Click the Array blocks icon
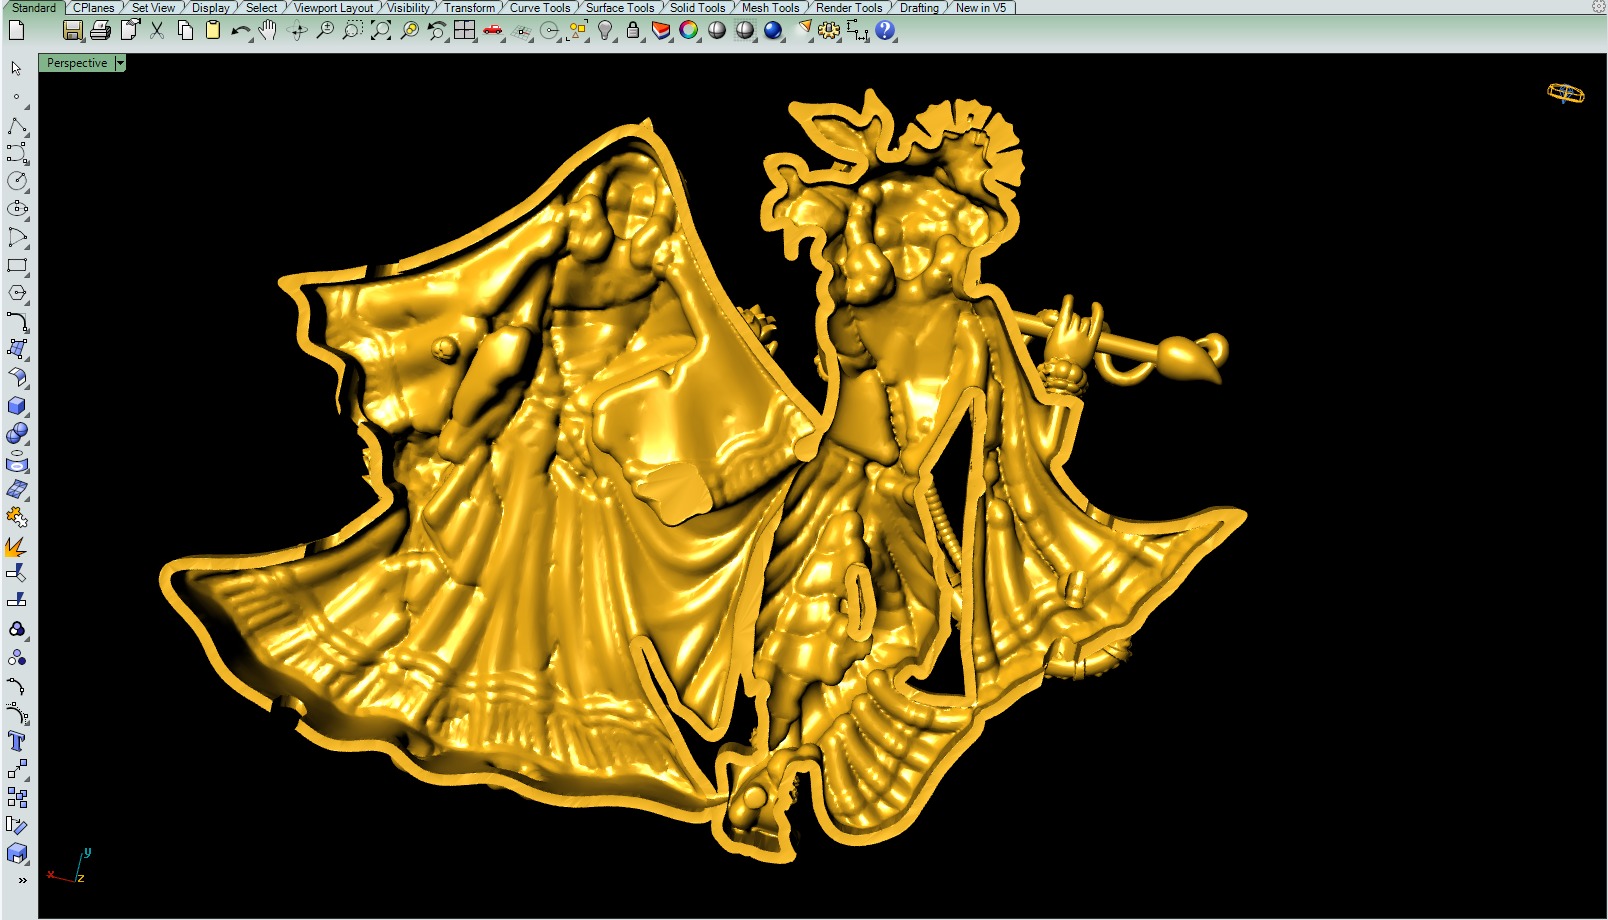This screenshot has height=920, width=1608. [x=17, y=797]
